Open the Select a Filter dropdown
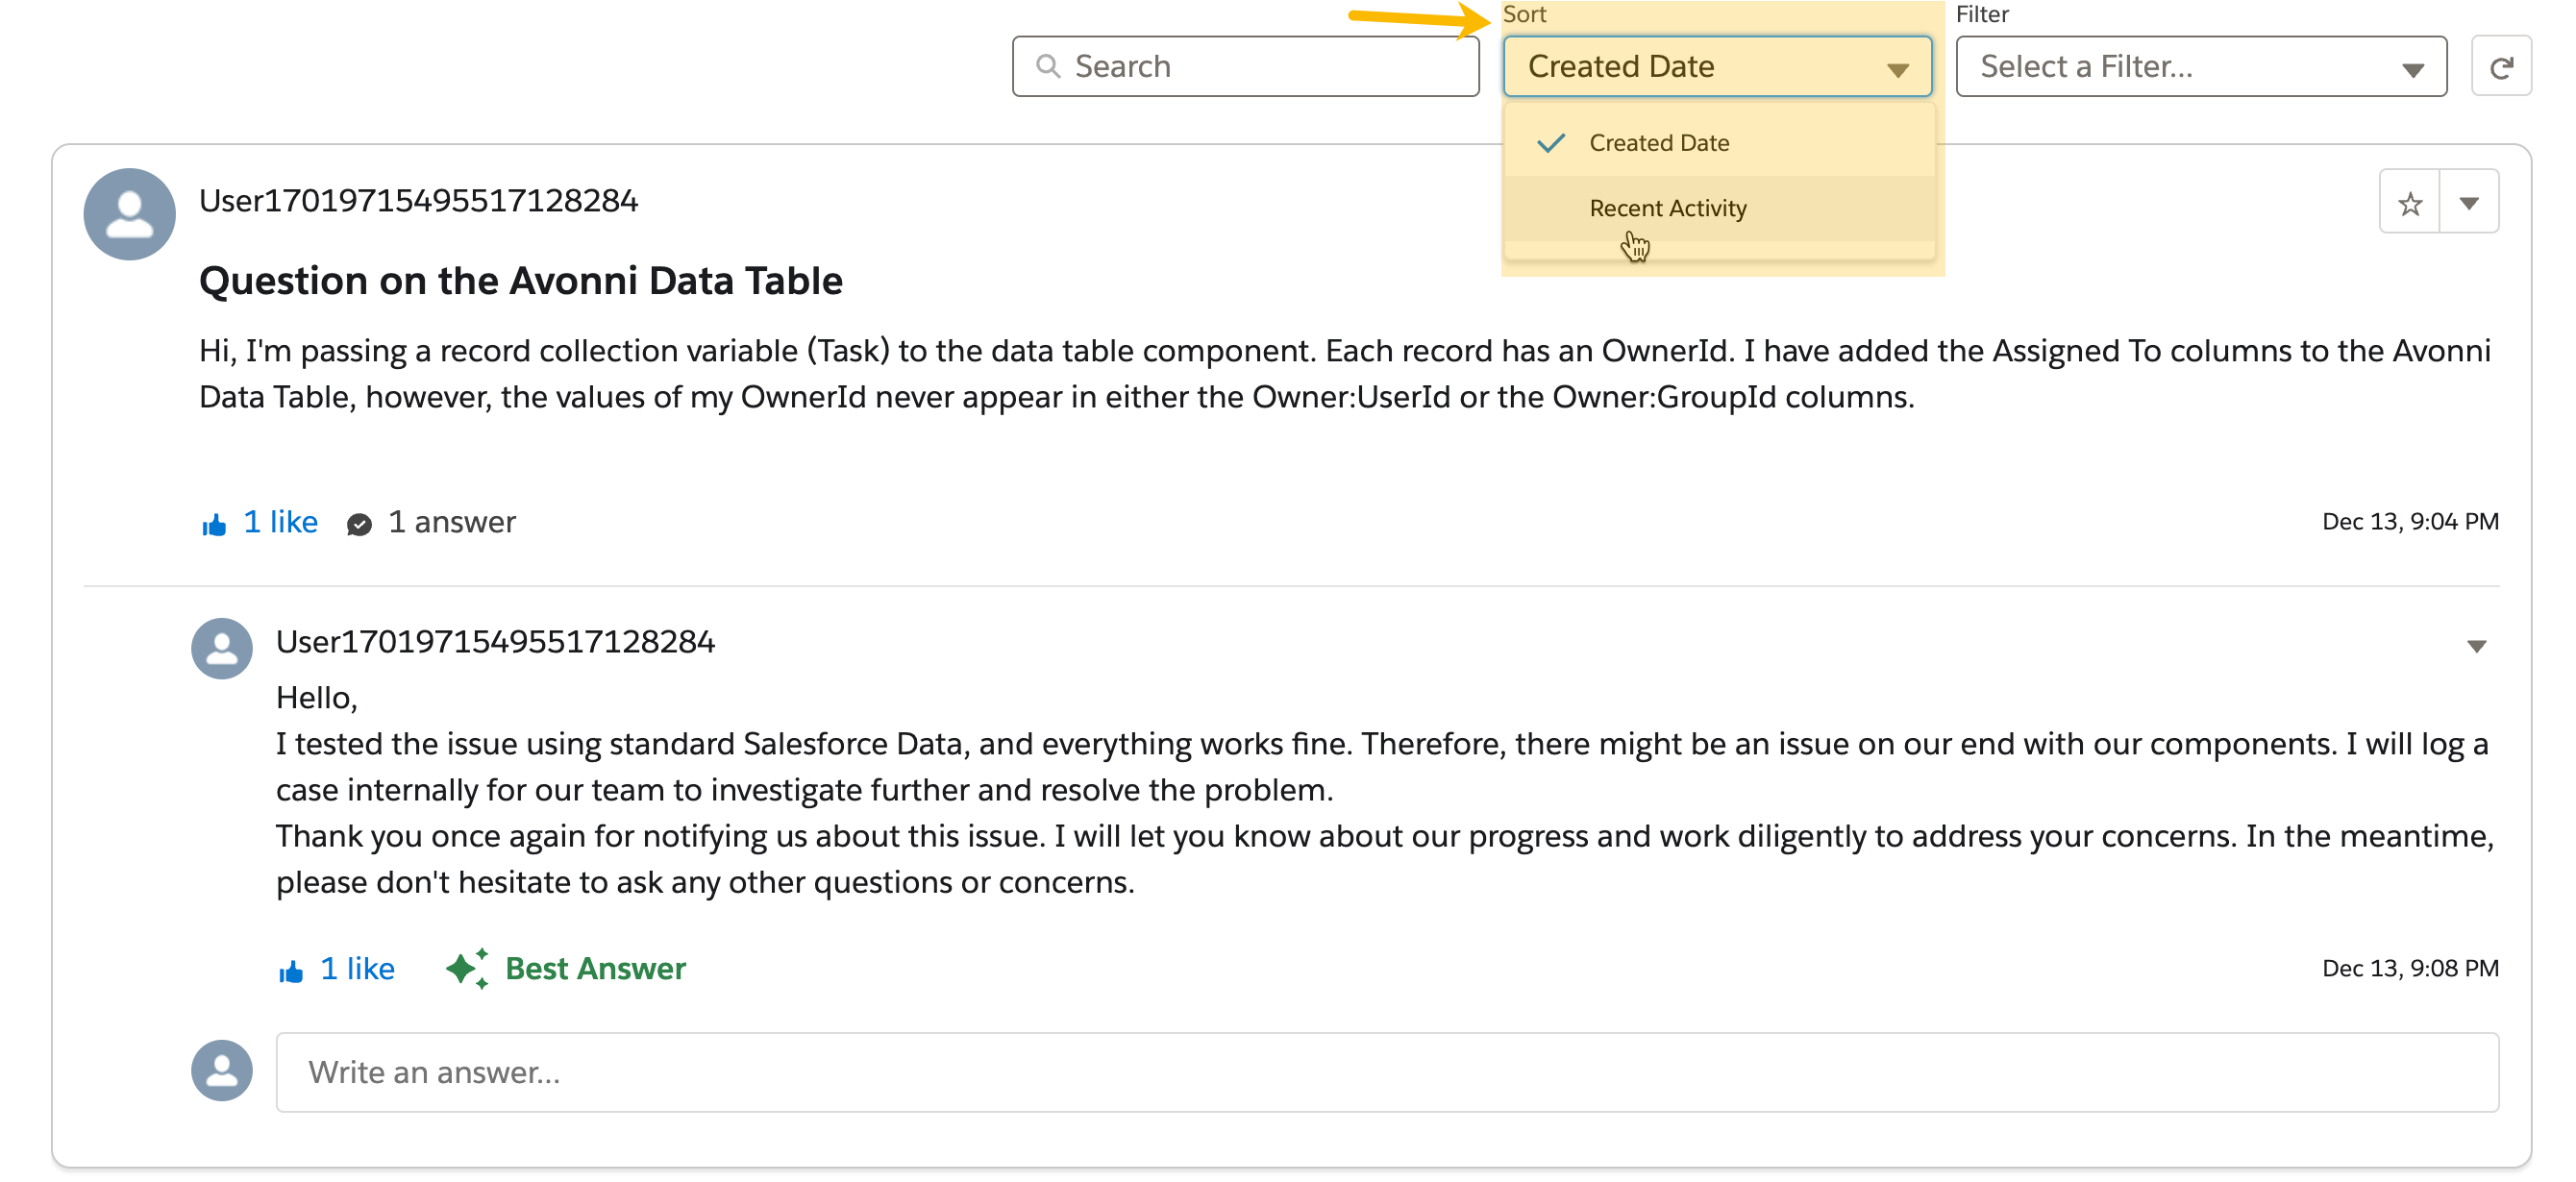This screenshot has width=2576, height=1182. pos(2200,67)
